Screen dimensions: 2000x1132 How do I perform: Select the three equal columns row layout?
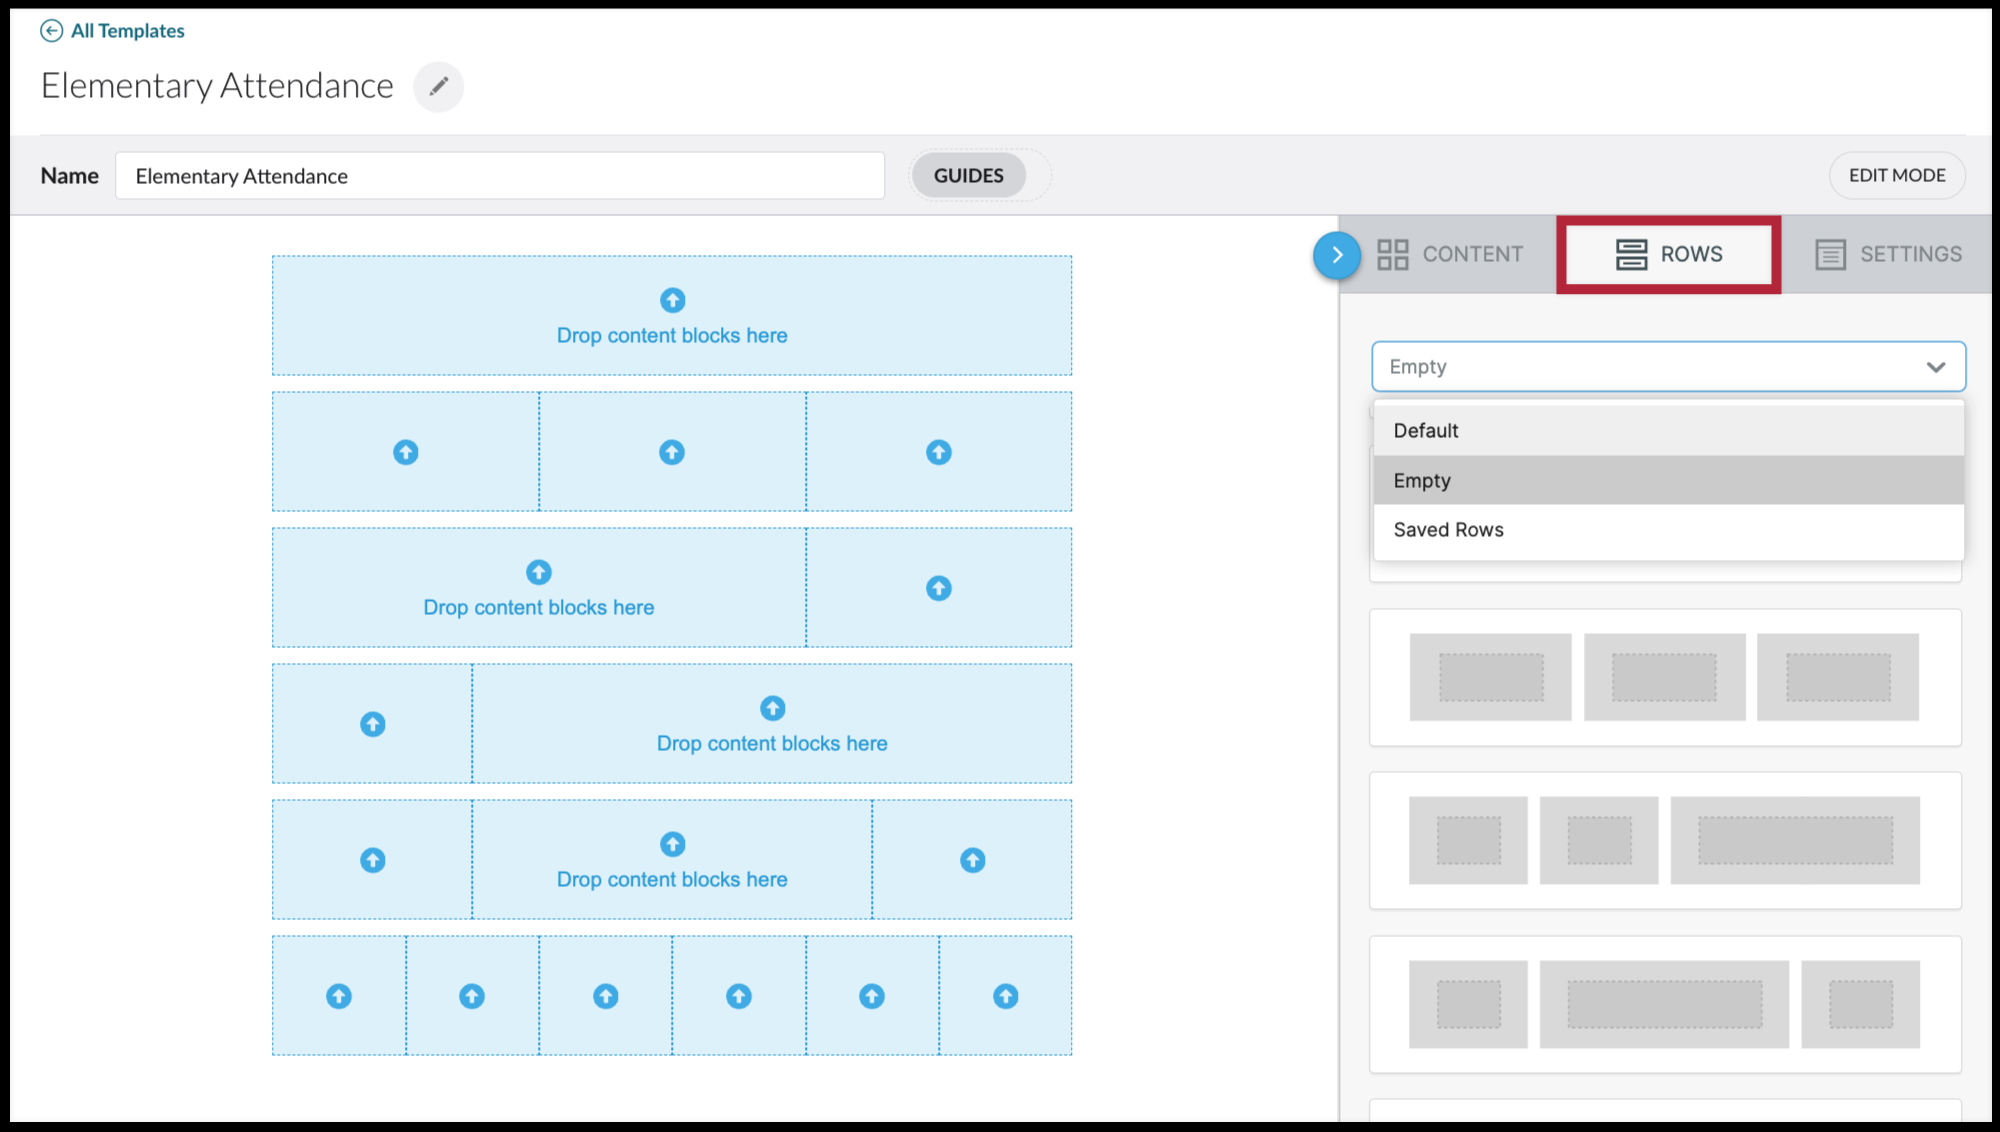tap(1665, 677)
